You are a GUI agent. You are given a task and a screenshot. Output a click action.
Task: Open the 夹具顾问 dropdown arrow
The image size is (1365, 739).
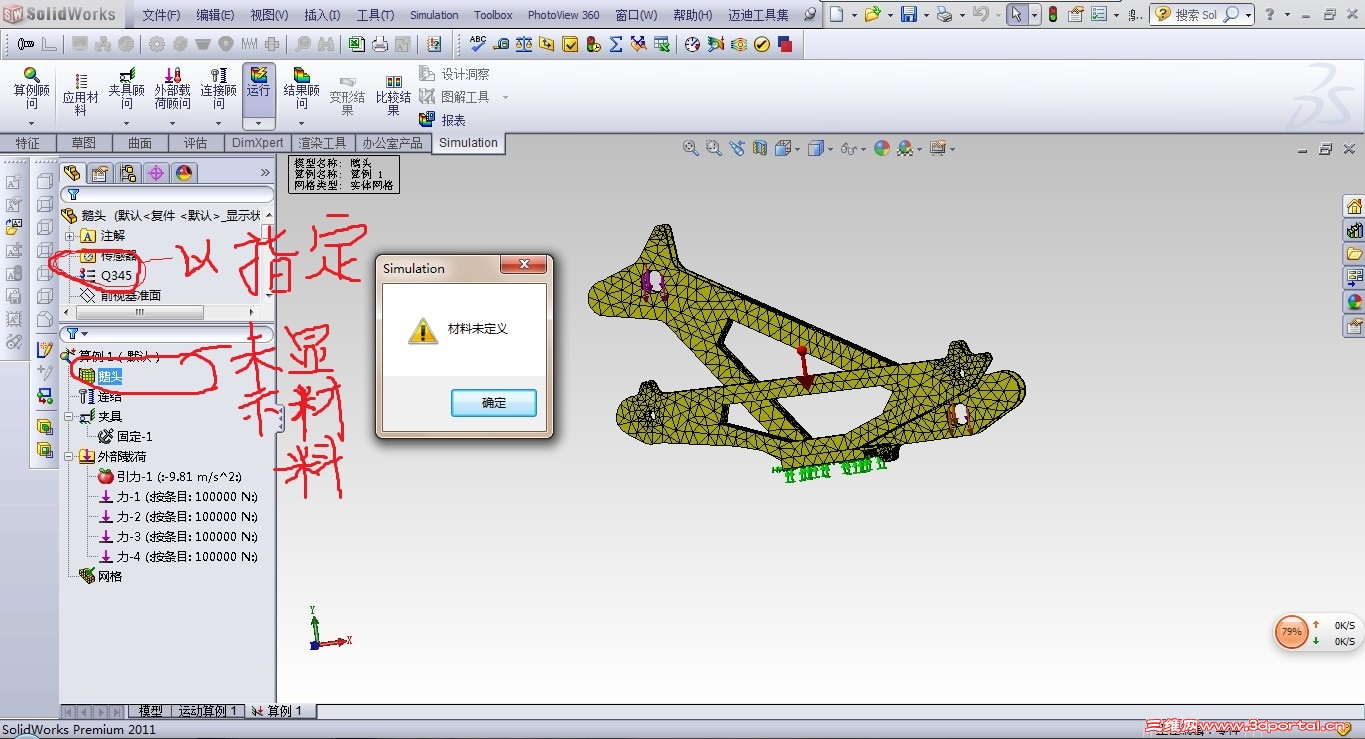tap(126, 124)
